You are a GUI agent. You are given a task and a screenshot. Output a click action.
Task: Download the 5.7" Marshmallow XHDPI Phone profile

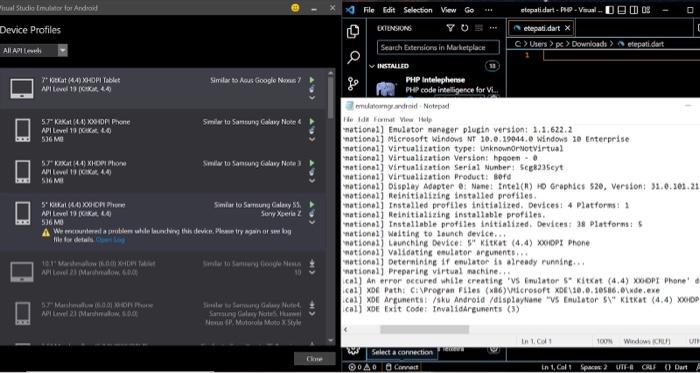(x=312, y=305)
